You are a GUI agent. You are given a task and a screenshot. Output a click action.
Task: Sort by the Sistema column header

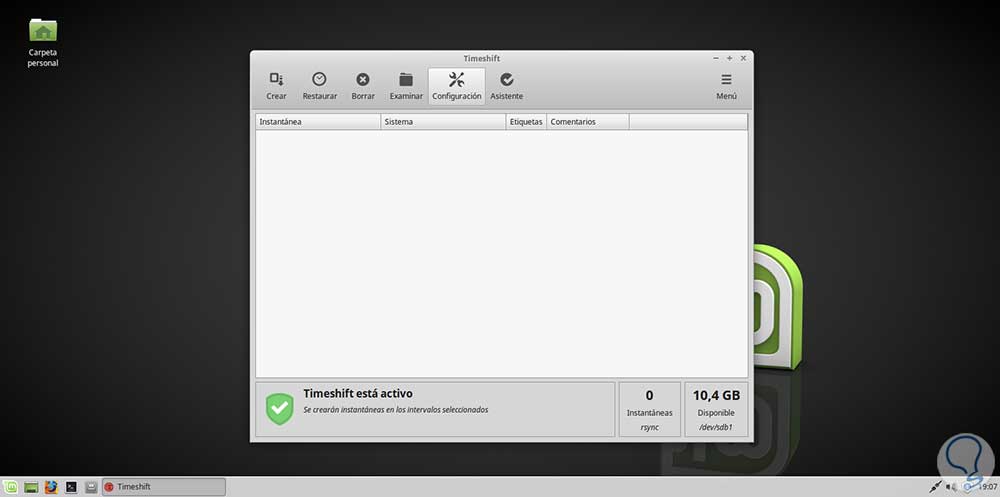[443, 122]
